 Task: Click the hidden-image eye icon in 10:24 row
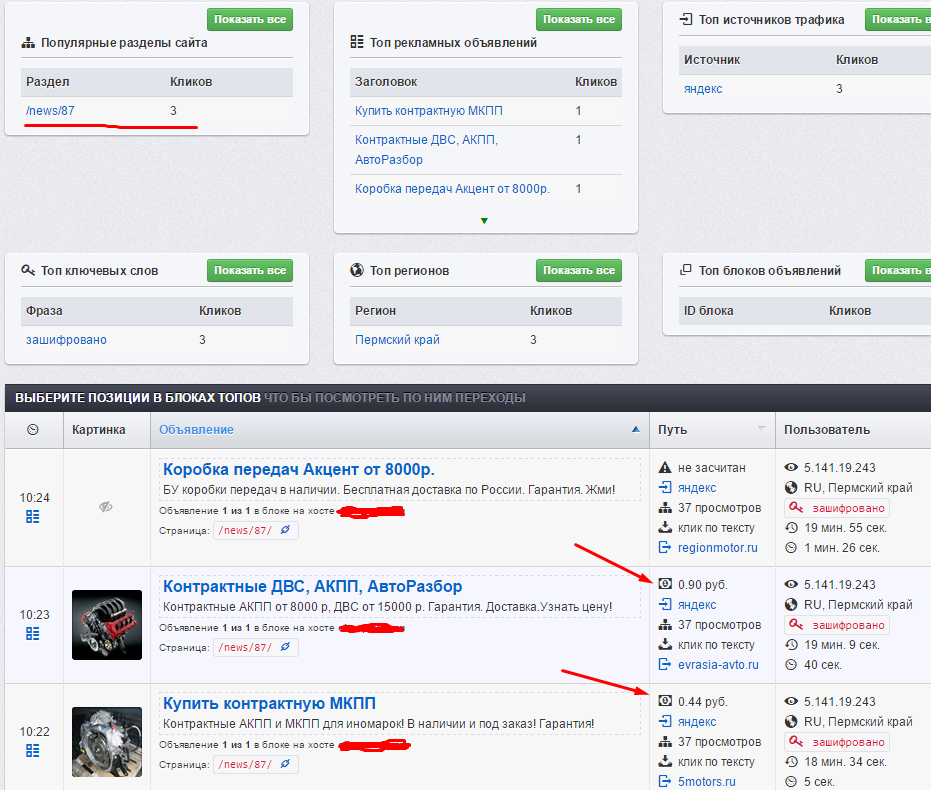pos(106,507)
